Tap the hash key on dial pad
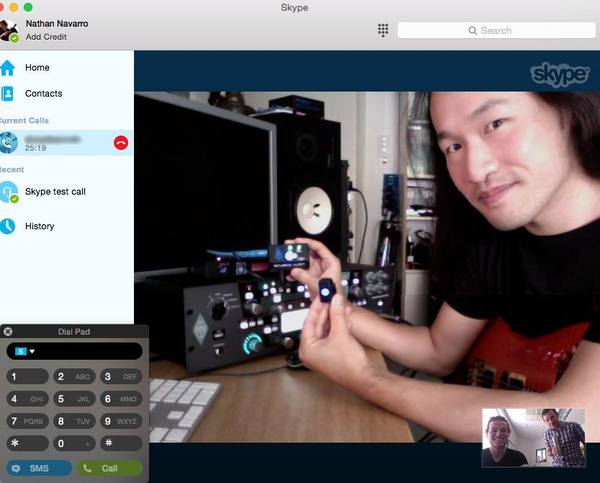Screen dimensions: 600x483 click(x=121, y=443)
